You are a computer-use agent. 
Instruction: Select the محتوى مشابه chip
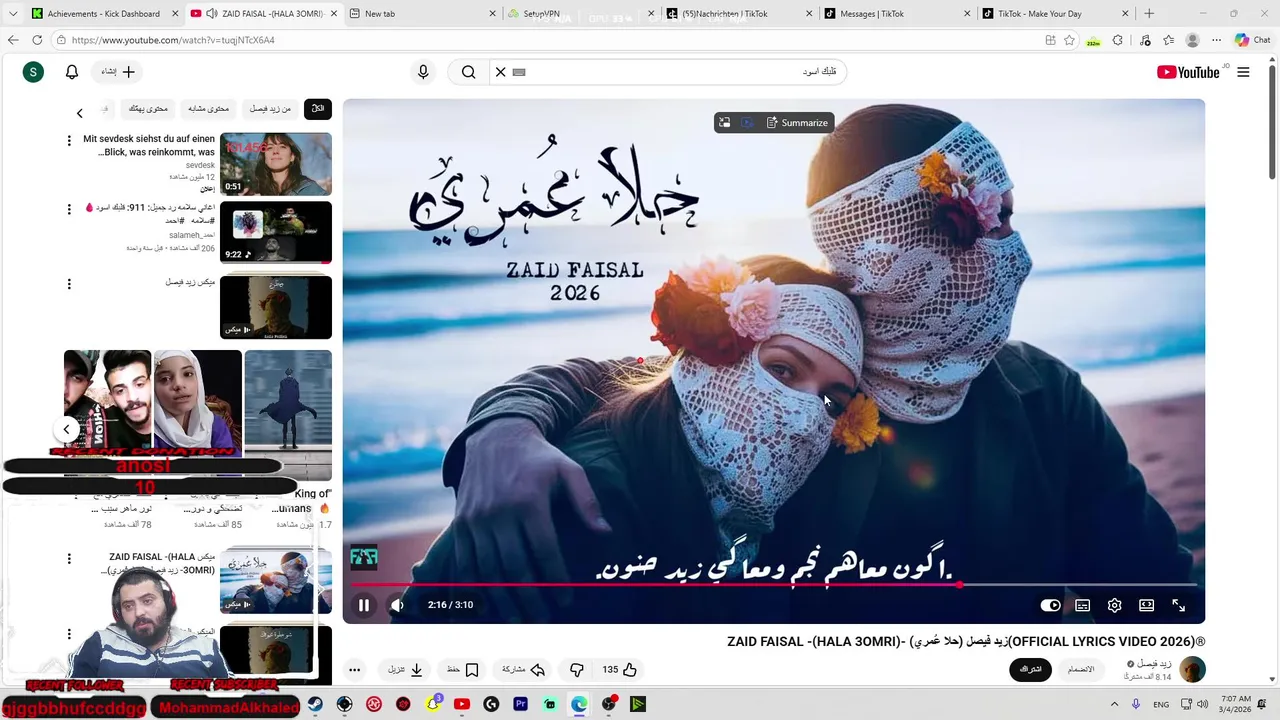(x=209, y=108)
